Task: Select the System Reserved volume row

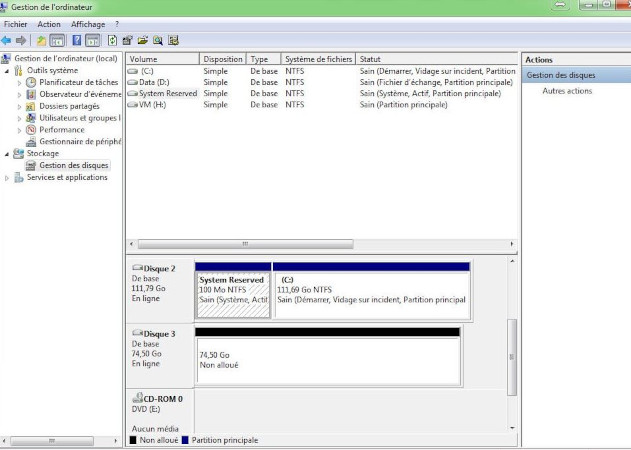Action: (168, 93)
